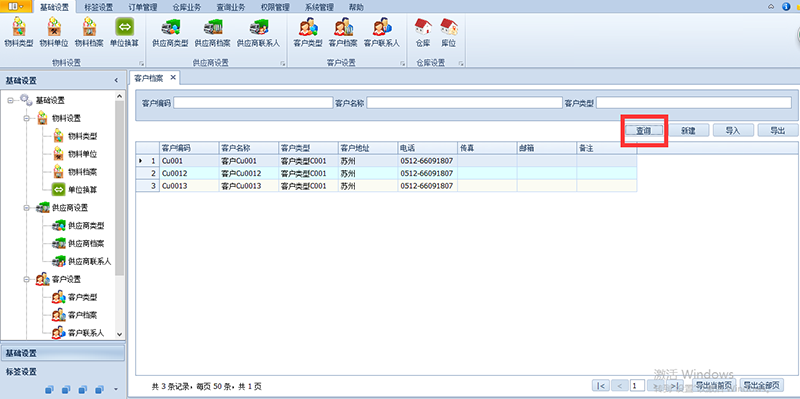800x399 pixels.
Task: Click the blue info icon at title bar
Action: click(x=786, y=6)
